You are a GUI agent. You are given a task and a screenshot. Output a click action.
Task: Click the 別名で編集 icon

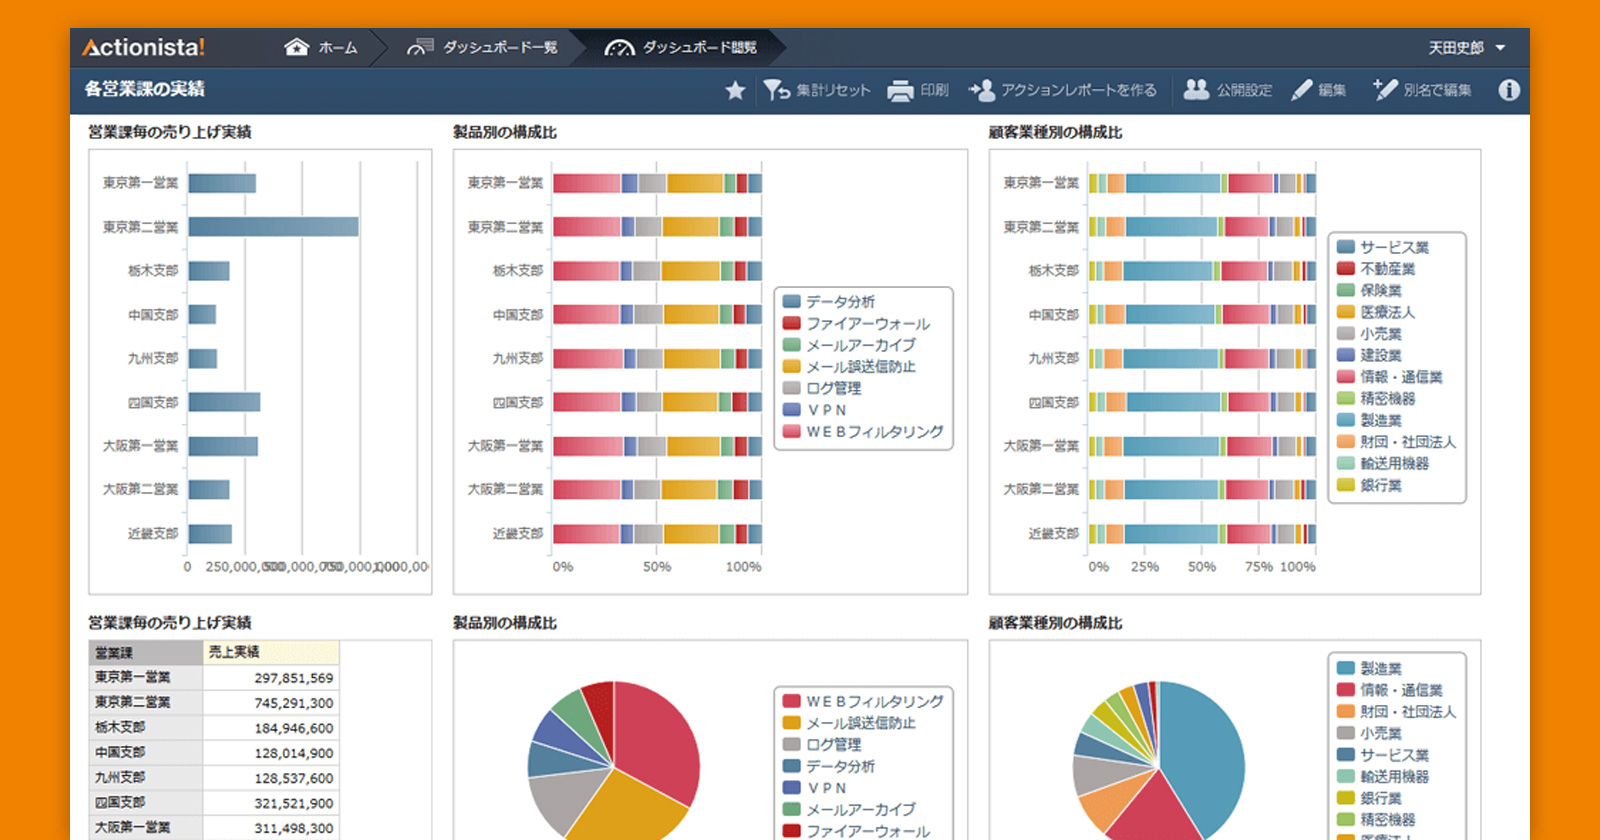[x=1385, y=90]
